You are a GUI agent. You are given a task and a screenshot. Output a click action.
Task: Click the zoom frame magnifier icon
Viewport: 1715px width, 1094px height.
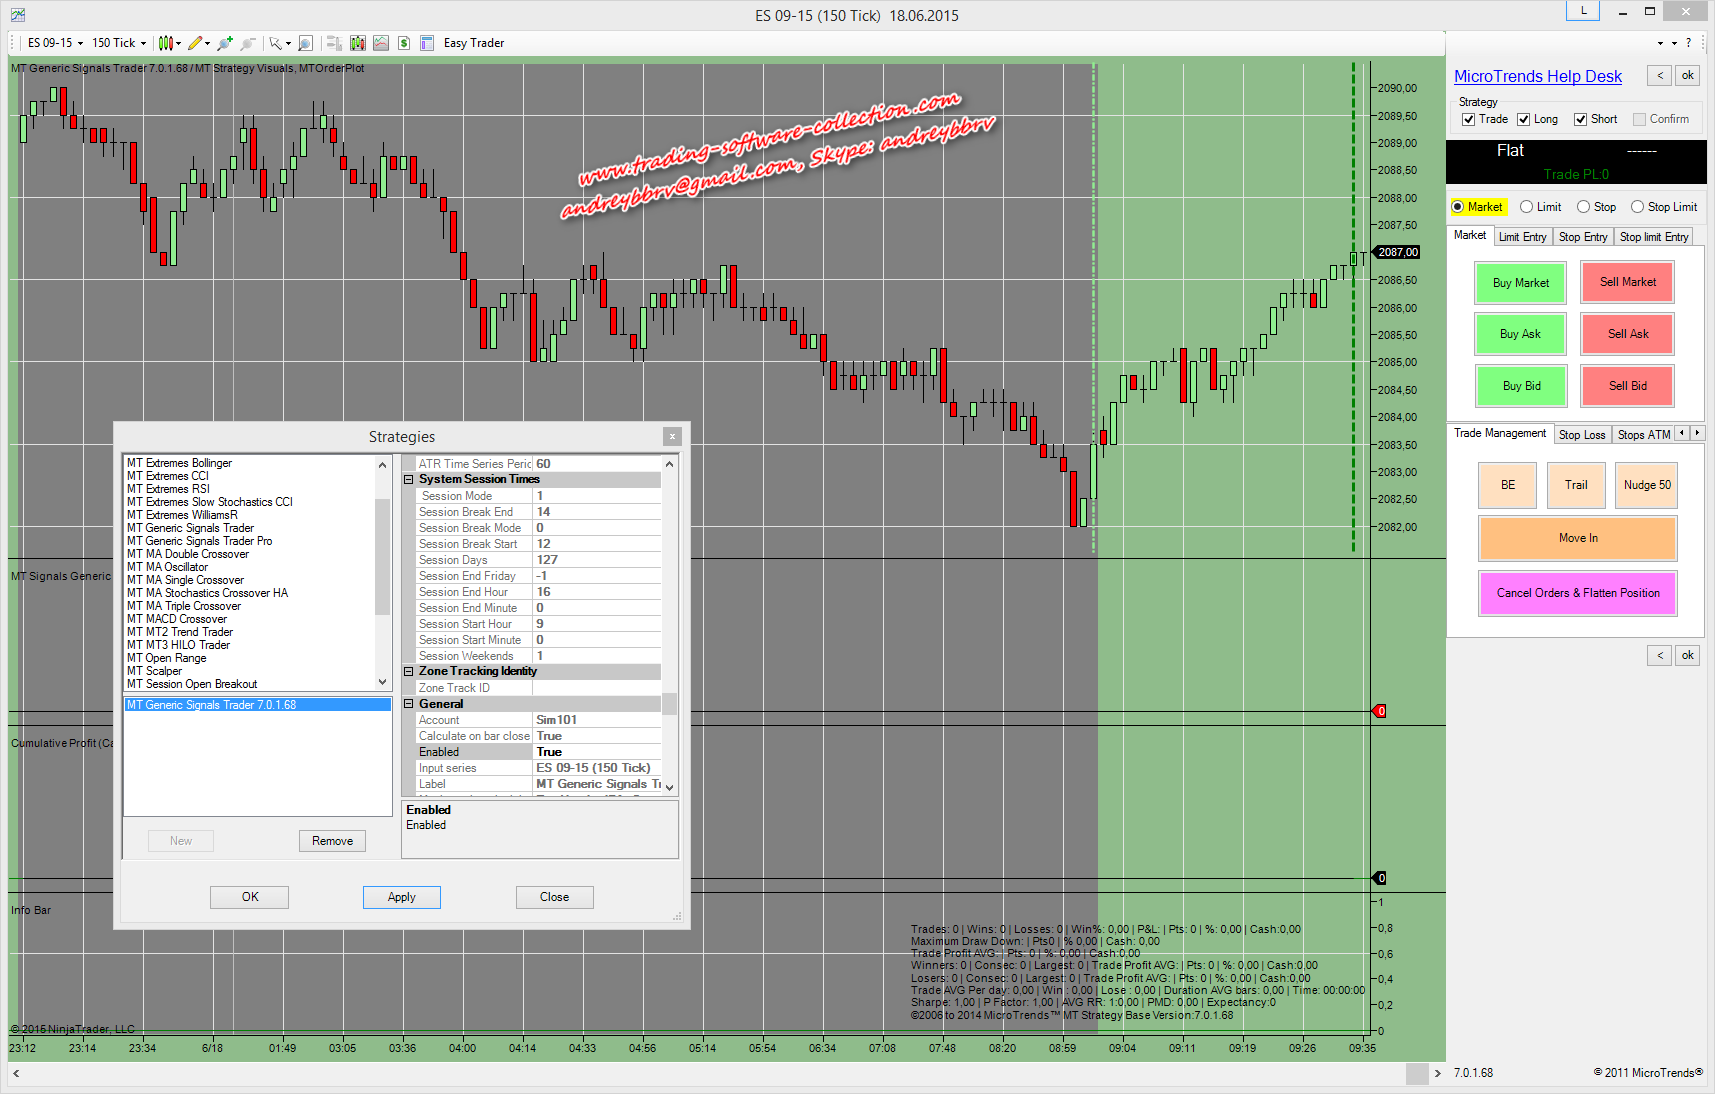306,43
